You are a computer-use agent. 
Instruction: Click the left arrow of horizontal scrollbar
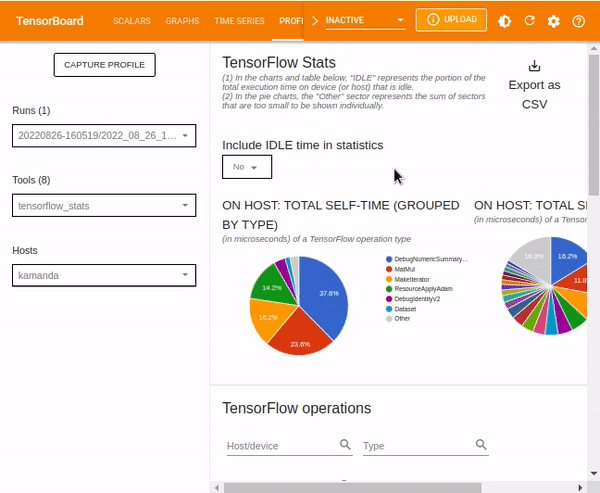pos(217,488)
